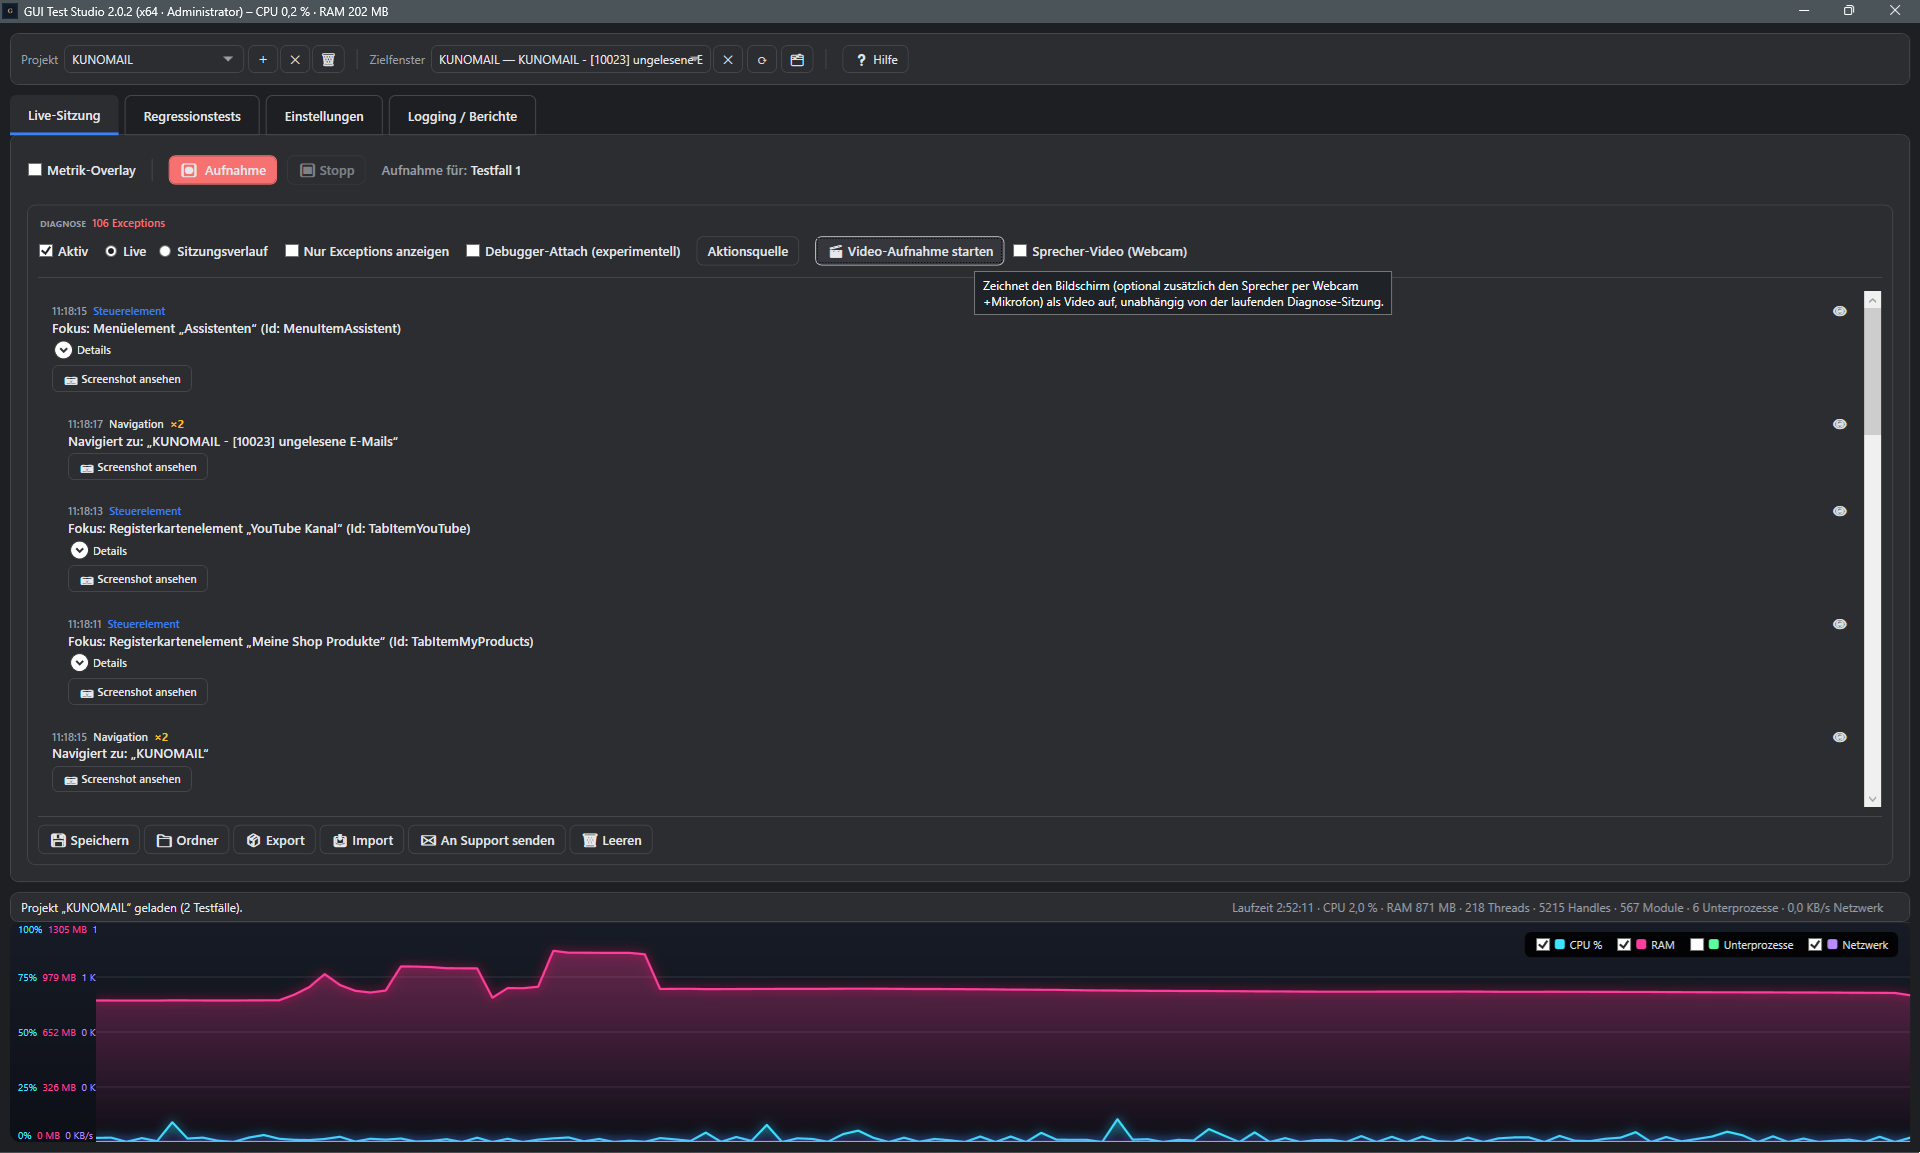This screenshot has height=1153, width=1920.
Task: Open the Logging / Berichte tab
Action: [462, 116]
